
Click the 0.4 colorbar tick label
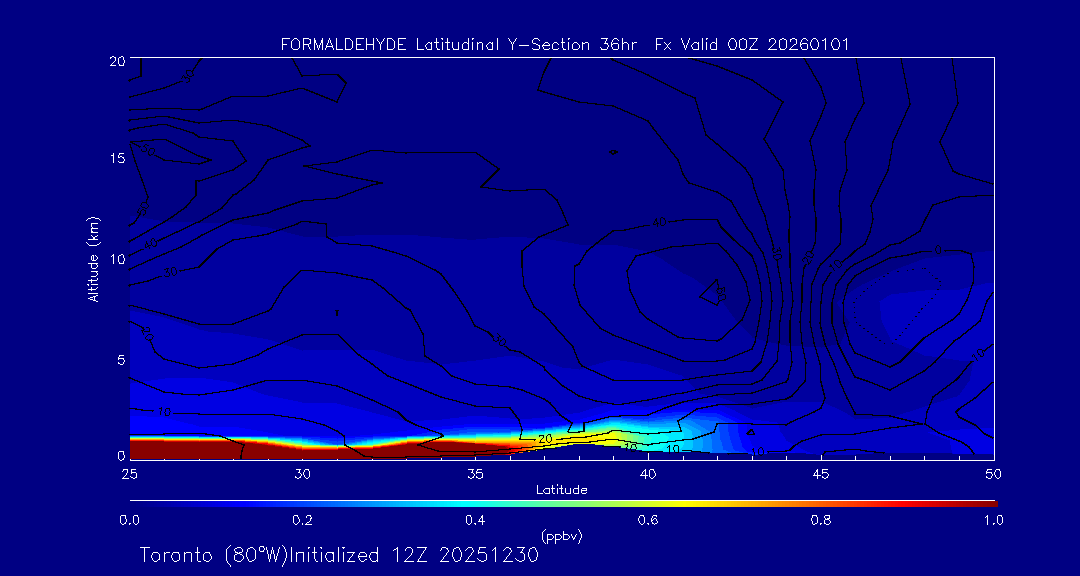[475, 520]
